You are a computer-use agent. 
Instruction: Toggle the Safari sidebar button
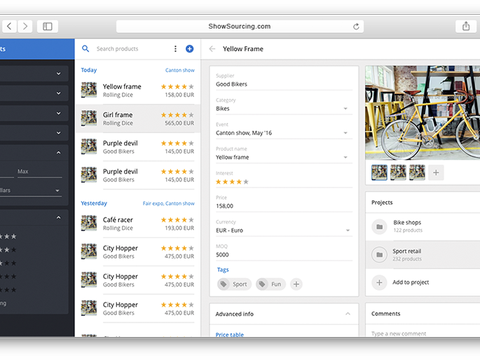(x=47, y=26)
